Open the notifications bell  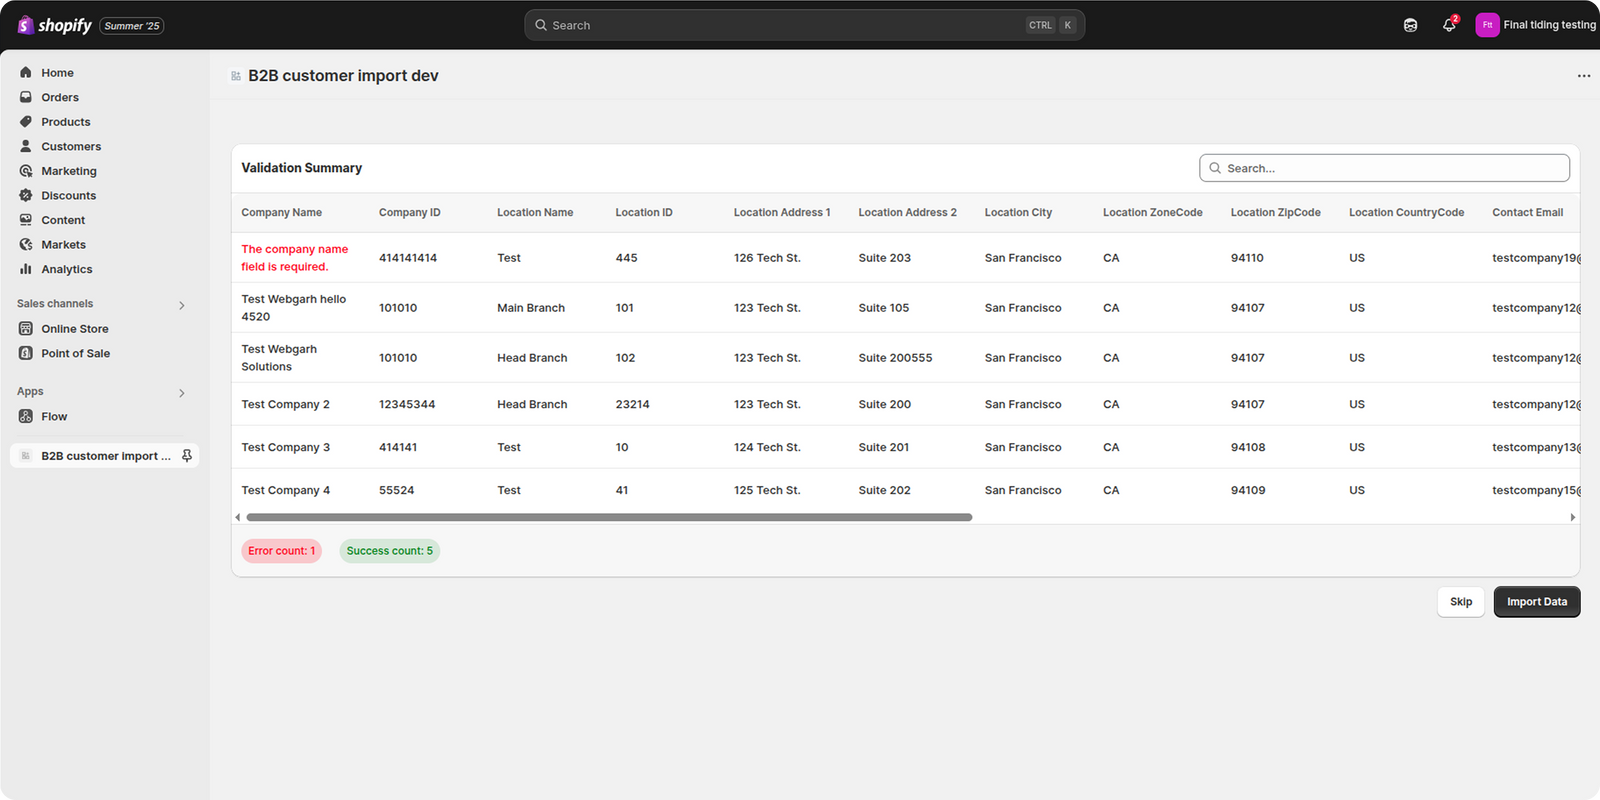tap(1449, 25)
